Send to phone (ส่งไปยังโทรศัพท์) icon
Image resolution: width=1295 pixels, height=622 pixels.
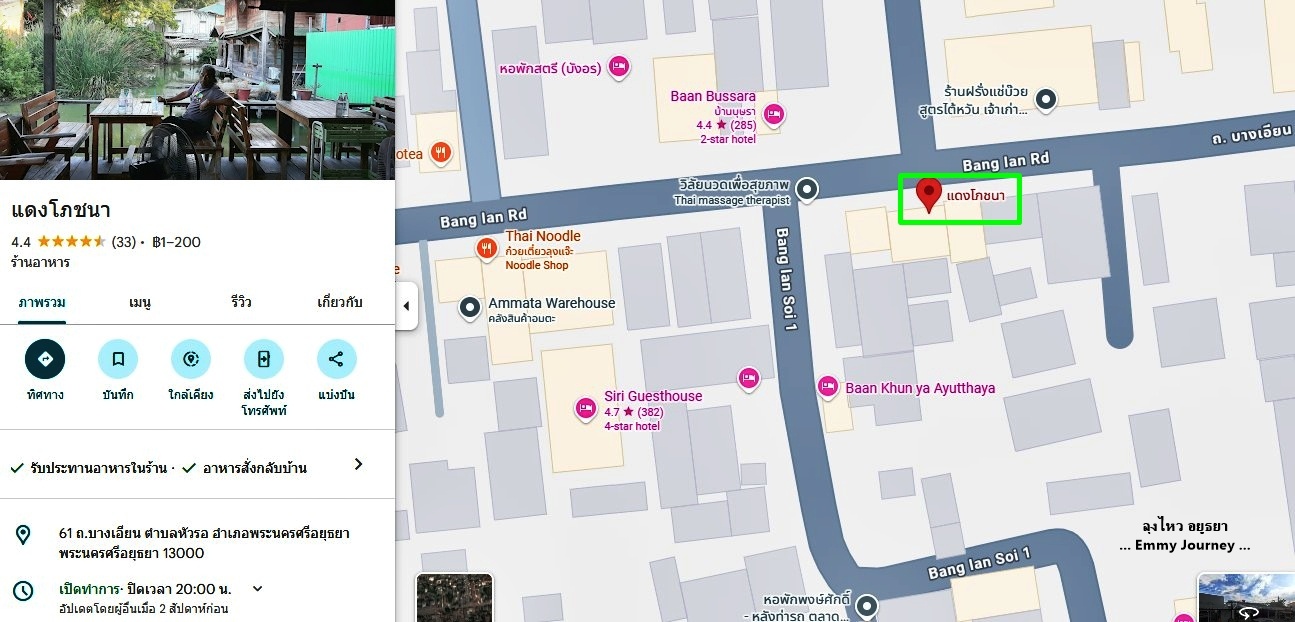pyautogui.click(x=264, y=359)
